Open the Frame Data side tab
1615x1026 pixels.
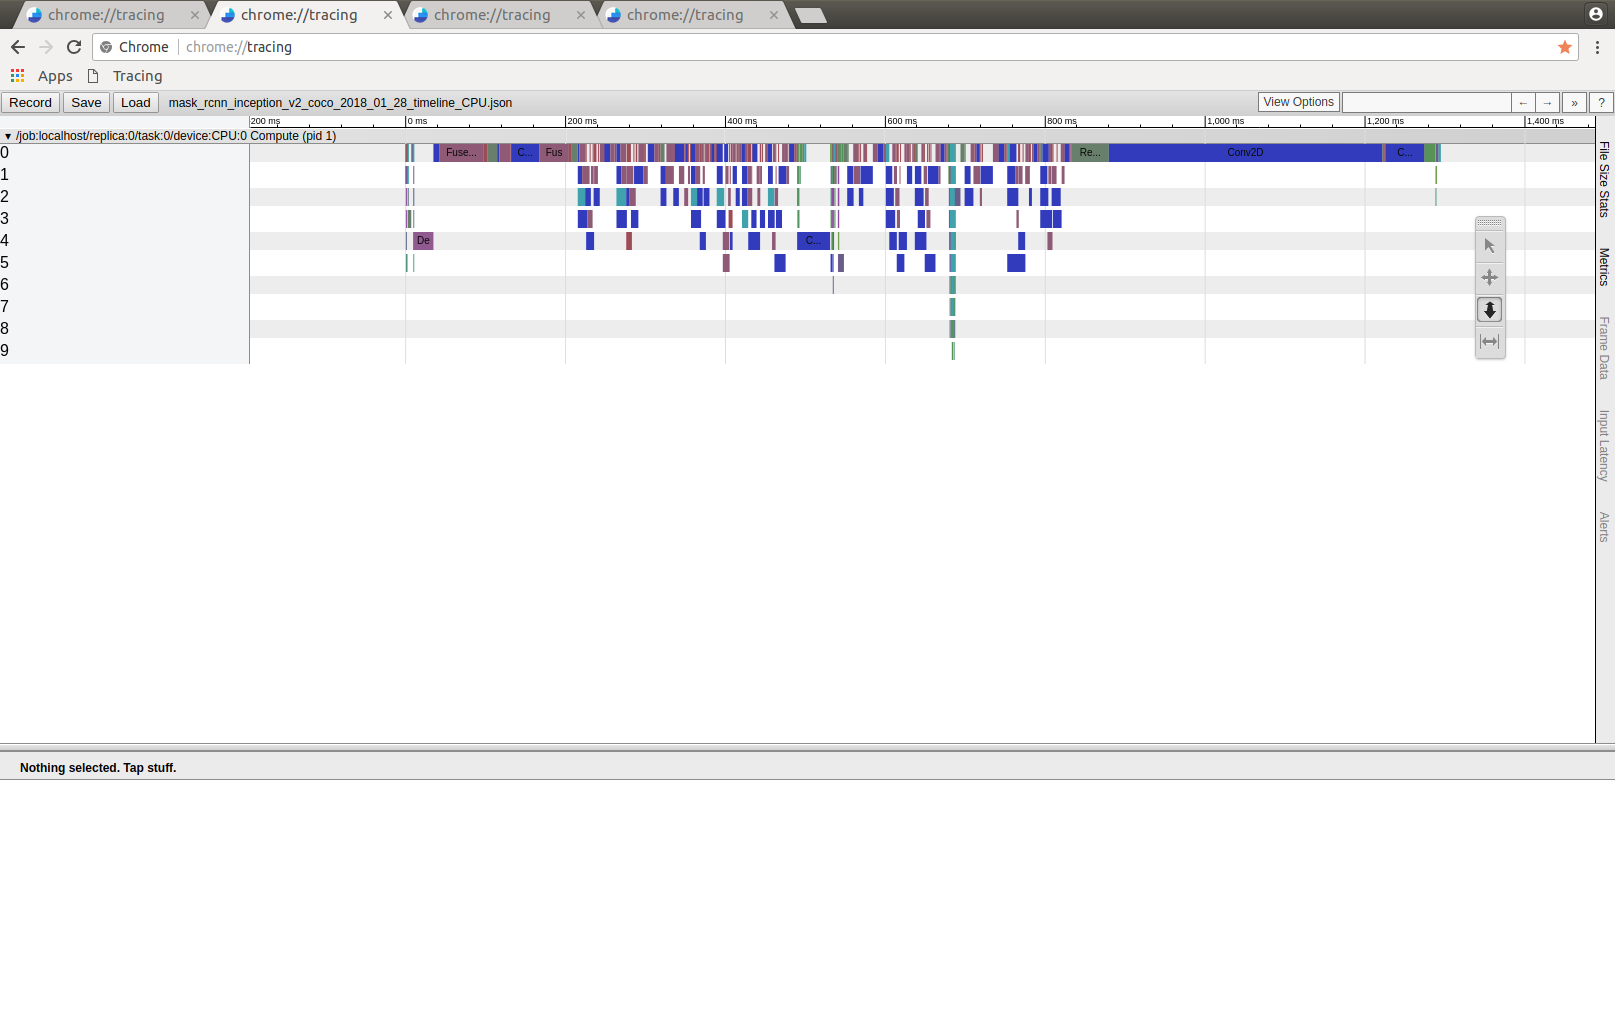click(1604, 348)
